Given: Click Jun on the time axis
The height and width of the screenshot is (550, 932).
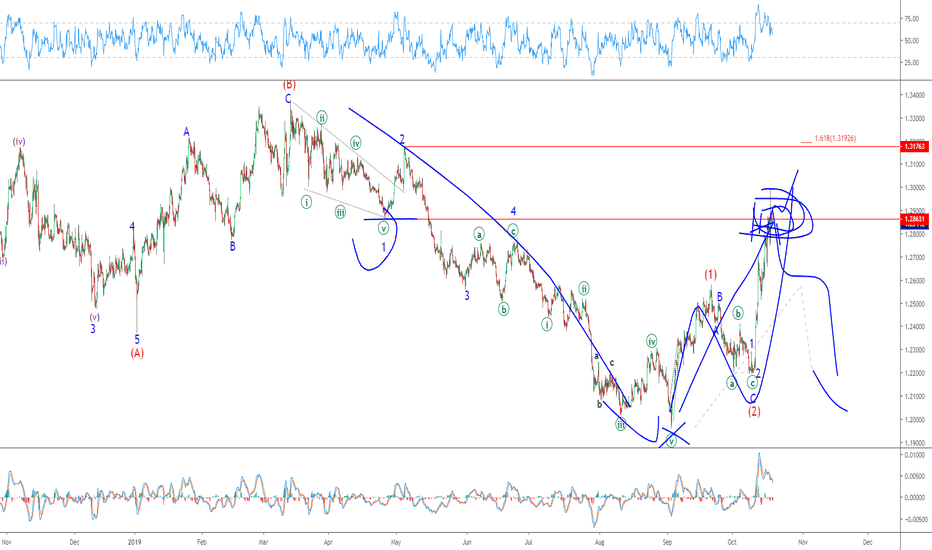Looking at the screenshot, I should coord(467,542).
